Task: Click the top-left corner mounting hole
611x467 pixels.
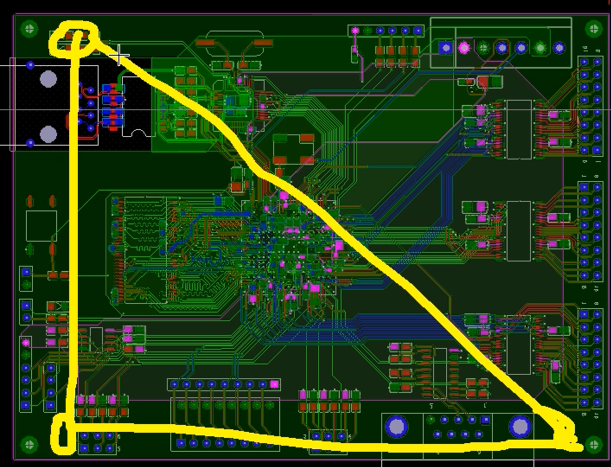Action: point(29,29)
